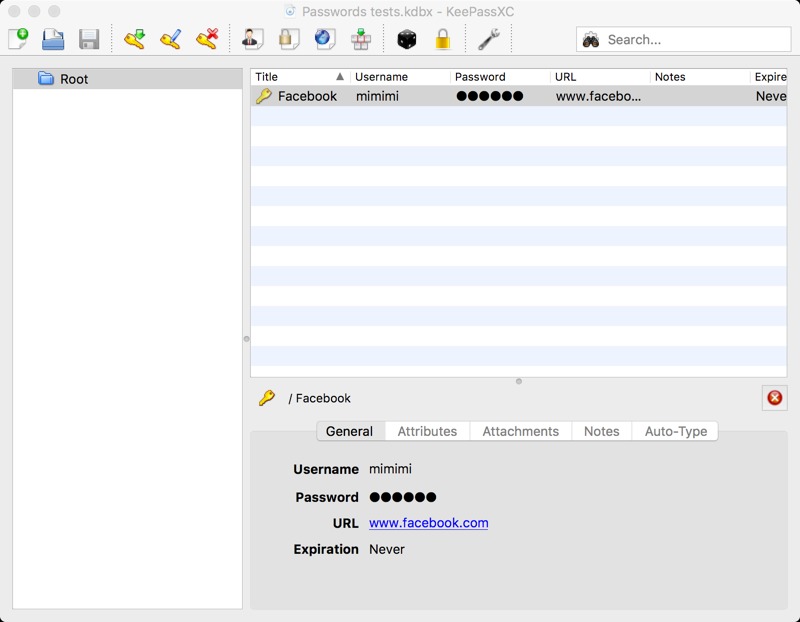800x622 pixels.
Task: Click the Root folder icon
Action: pyautogui.click(x=46, y=79)
